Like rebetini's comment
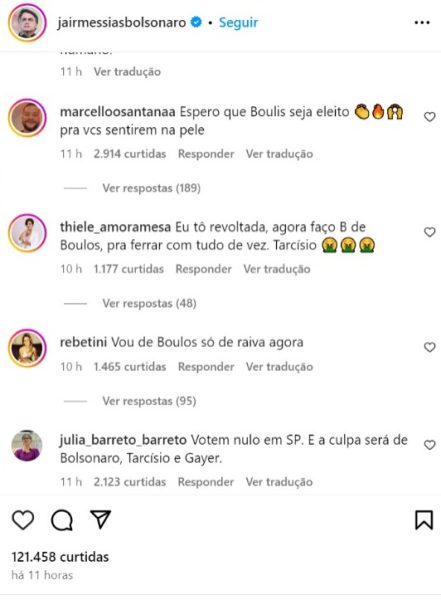Image resolution: width=441 pixels, height=600 pixels. (430, 347)
